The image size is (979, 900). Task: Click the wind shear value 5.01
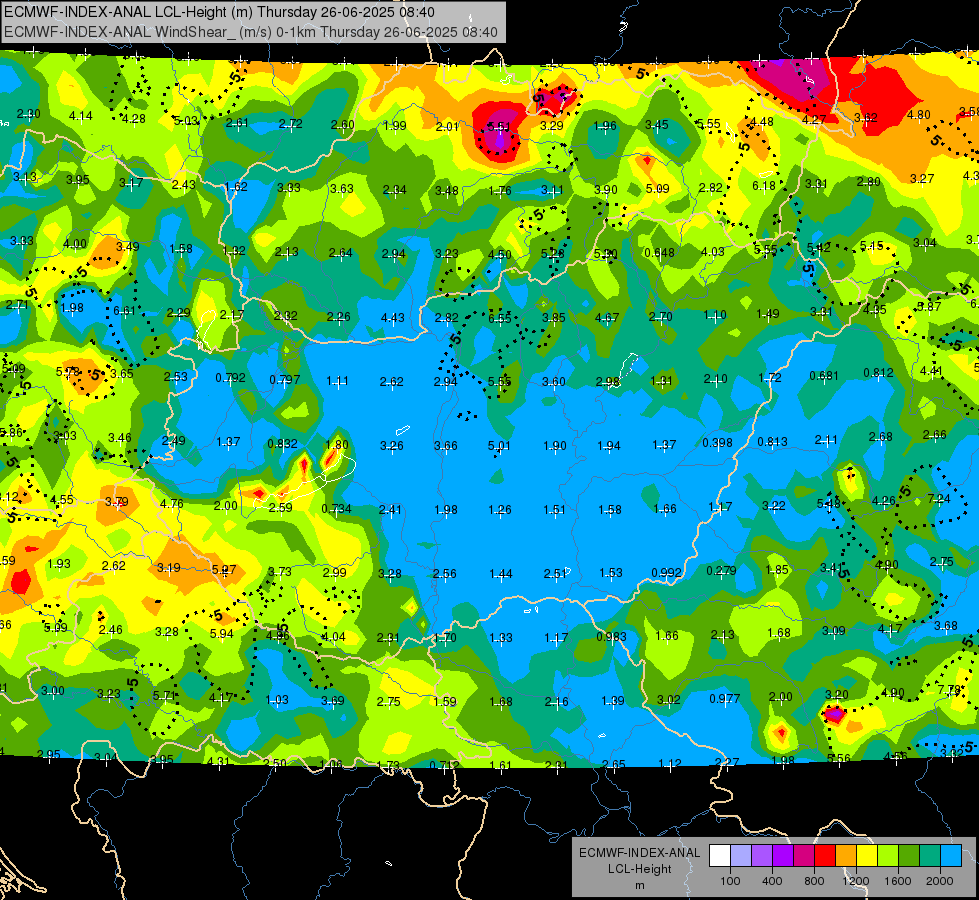499,445
